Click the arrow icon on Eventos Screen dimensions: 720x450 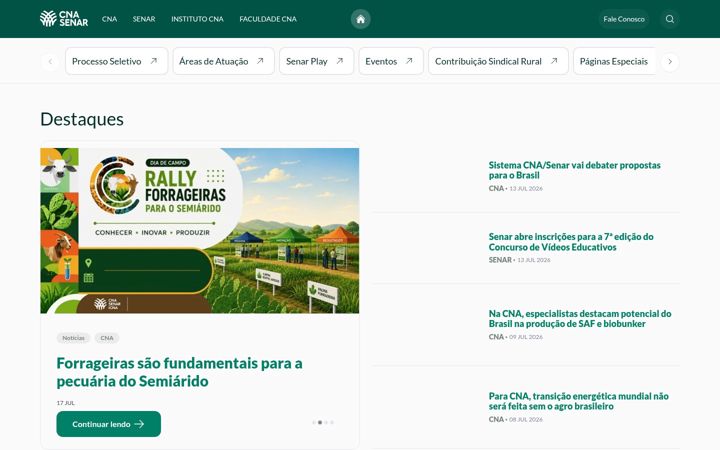(x=409, y=61)
